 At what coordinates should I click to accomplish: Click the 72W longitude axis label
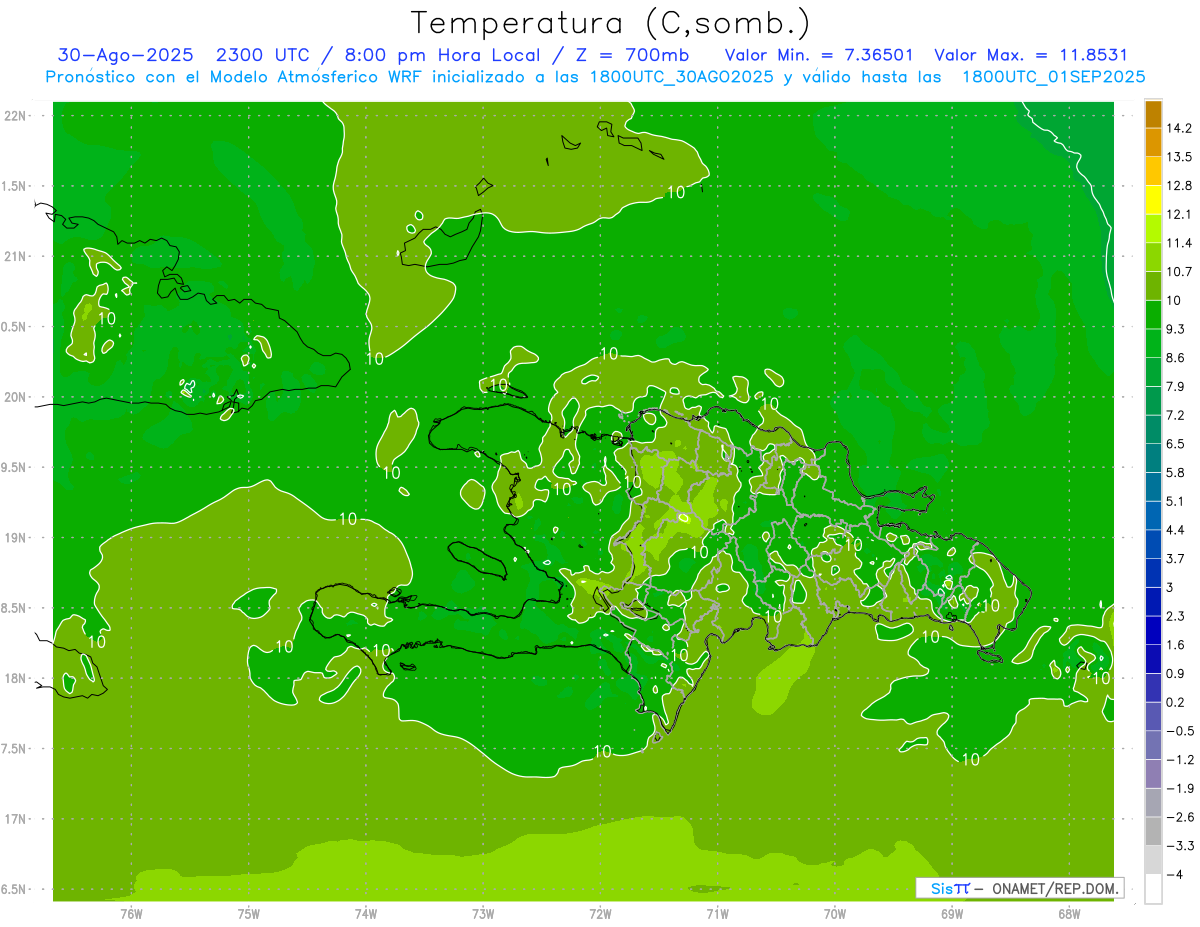coord(600,913)
